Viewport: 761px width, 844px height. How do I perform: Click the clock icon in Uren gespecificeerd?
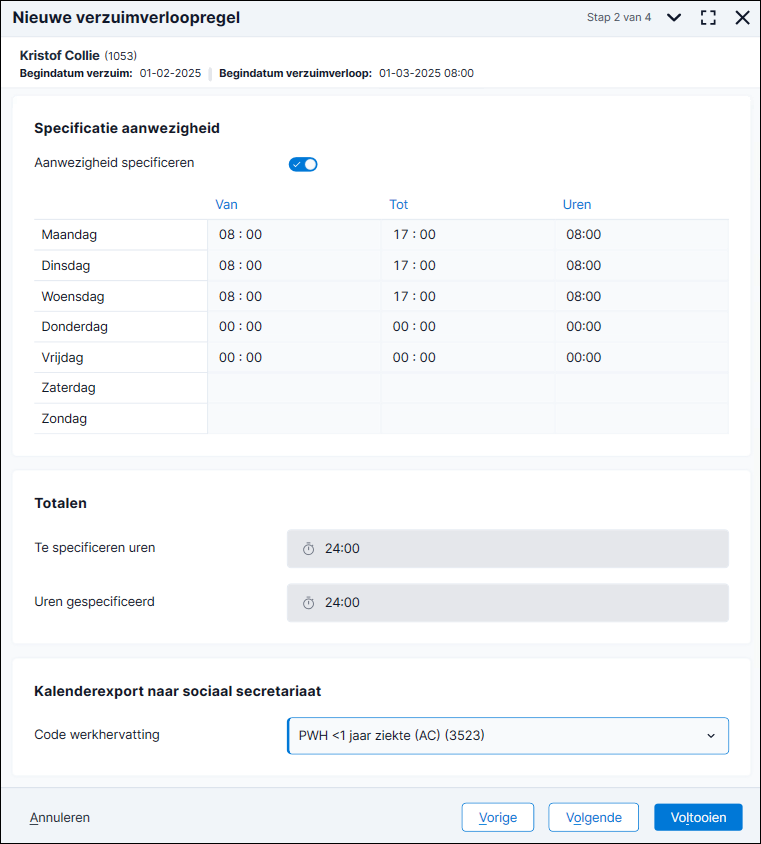[308, 603]
